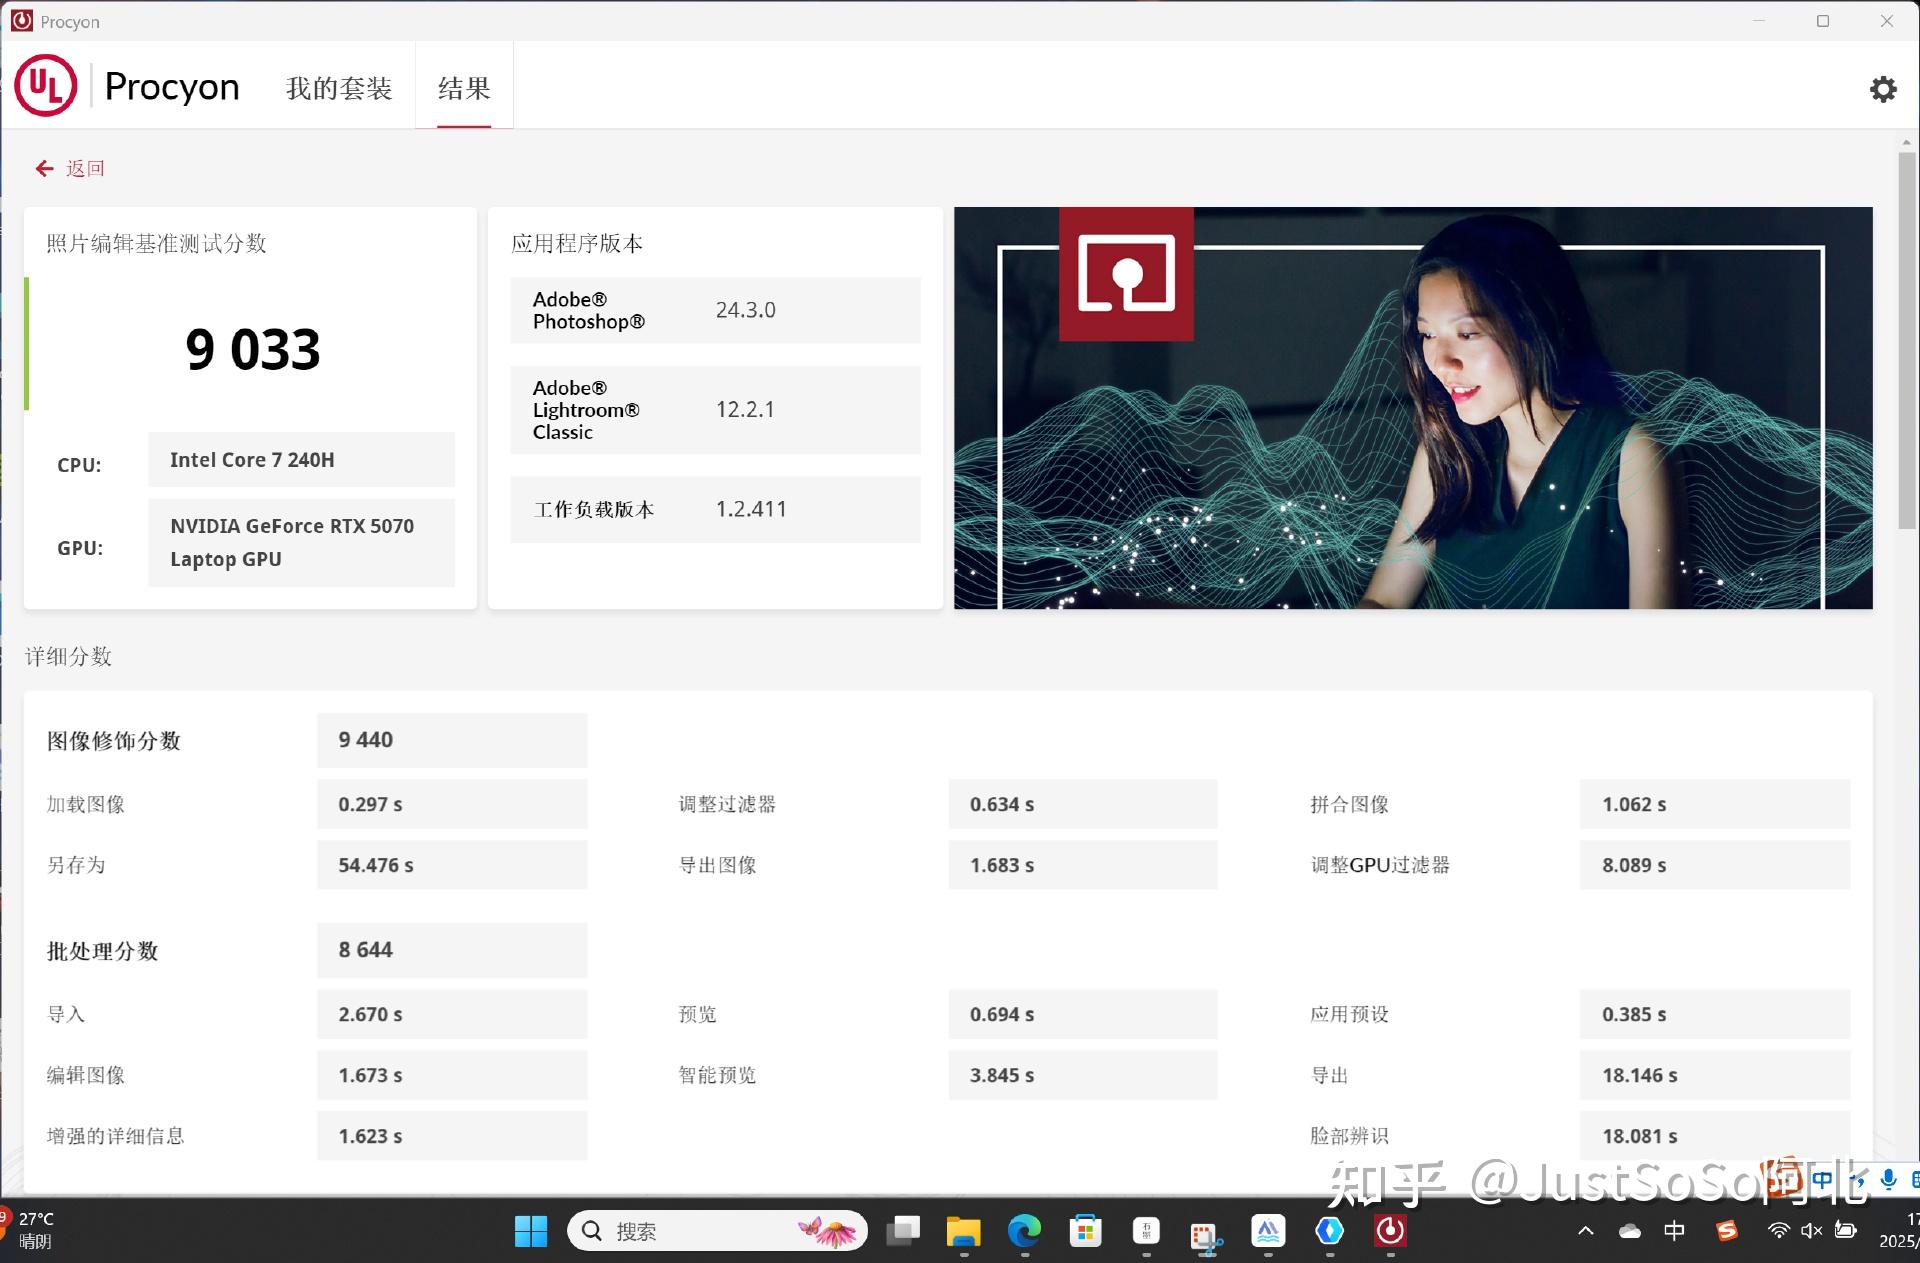The width and height of the screenshot is (1920, 1263).
Task: Open the Microsoft Store taskbar icon
Action: tap(1085, 1231)
